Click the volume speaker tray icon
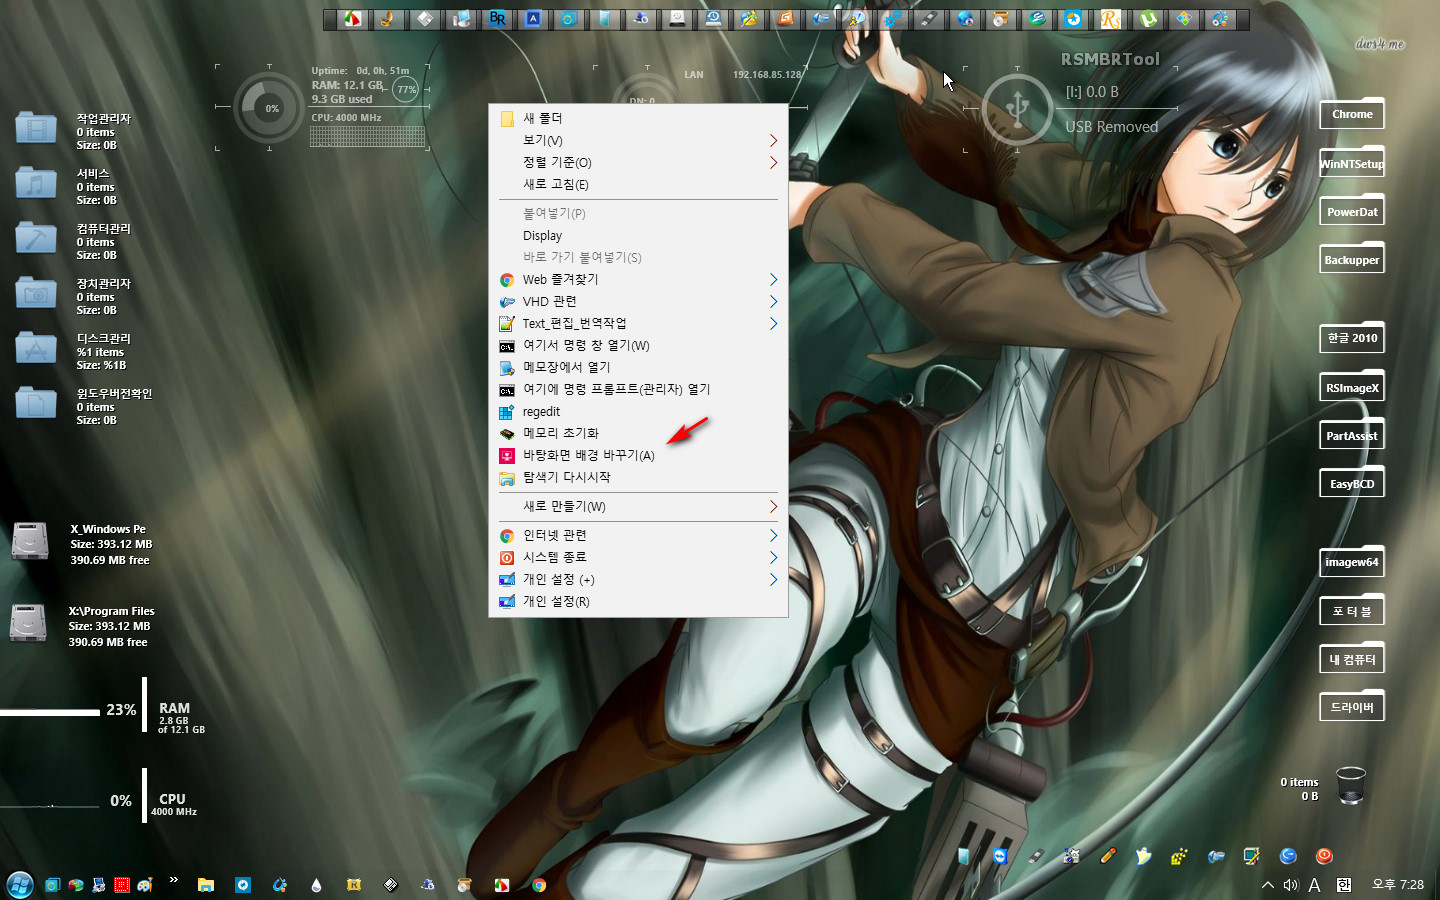Screen dimensions: 1440x900 (x=1291, y=885)
